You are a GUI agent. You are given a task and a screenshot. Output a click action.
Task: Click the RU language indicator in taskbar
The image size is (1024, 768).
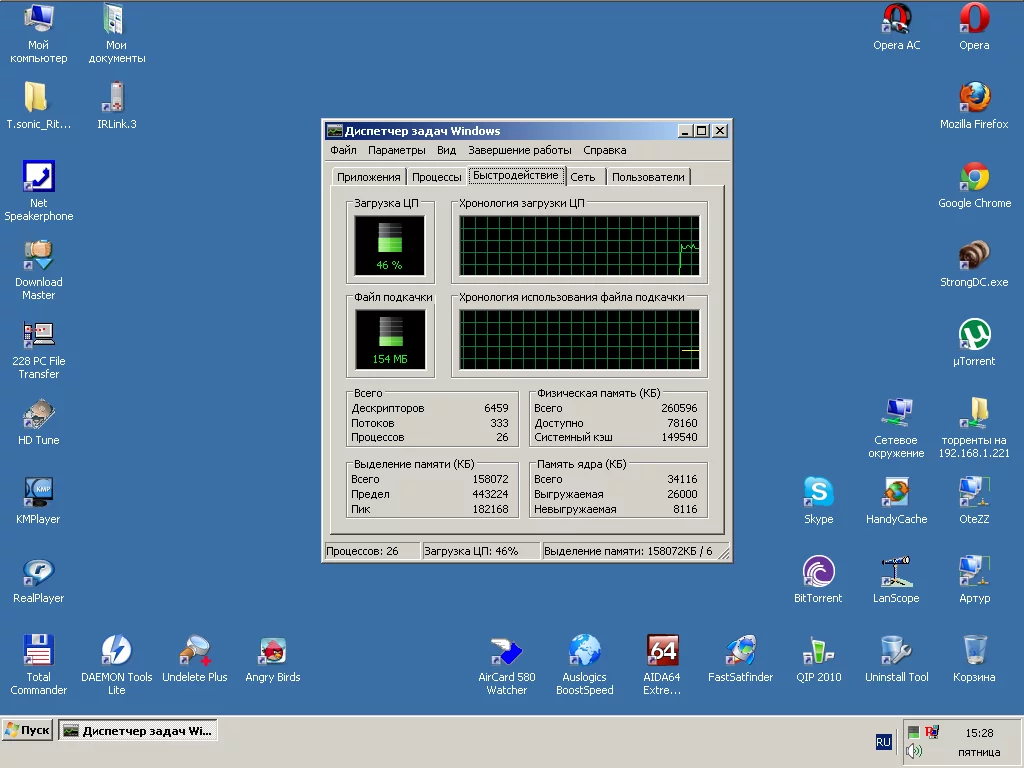point(883,742)
